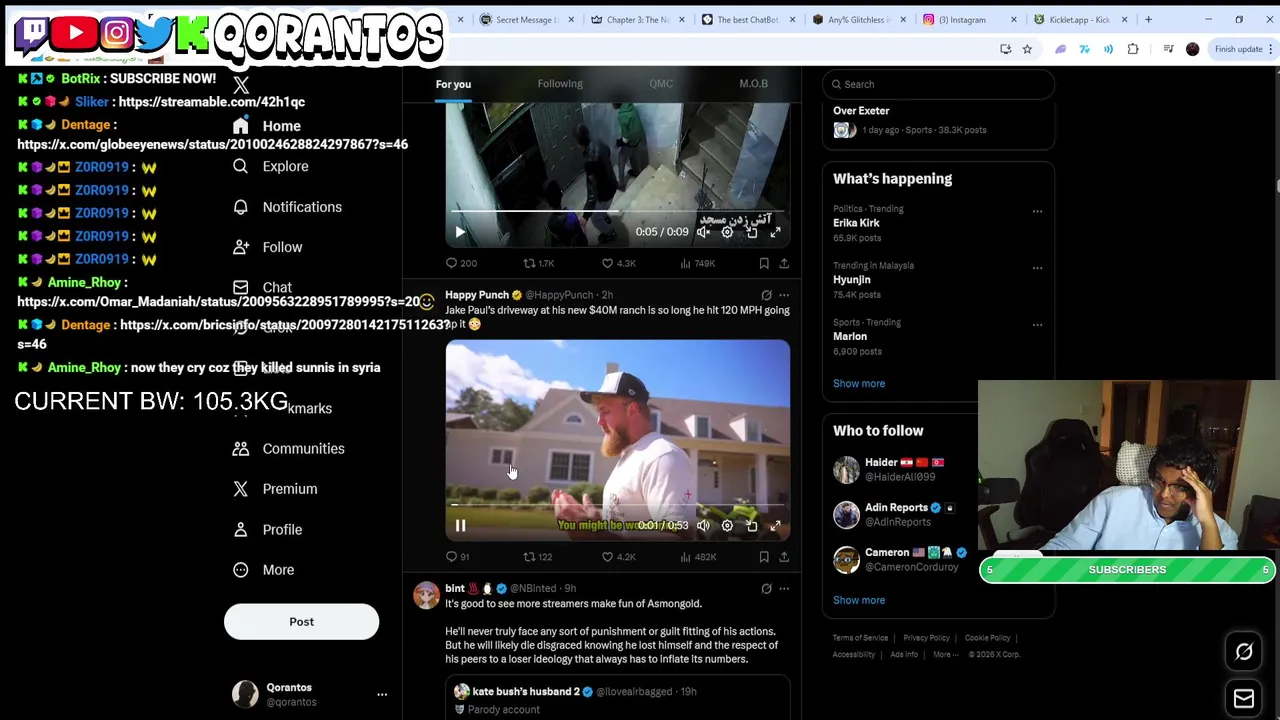1280x720 pixels.
Task: View analytics of 749K-view post
Action: (x=698, y=264)
